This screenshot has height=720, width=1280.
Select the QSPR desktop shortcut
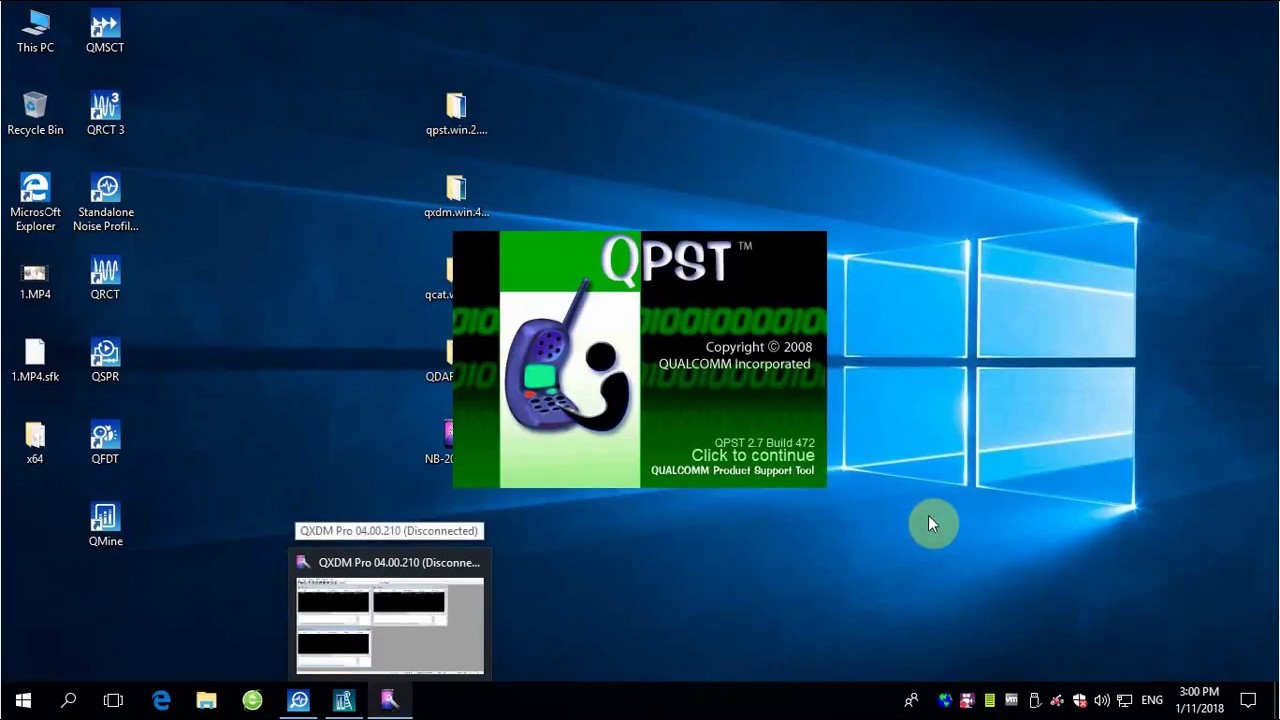point(105,360)
